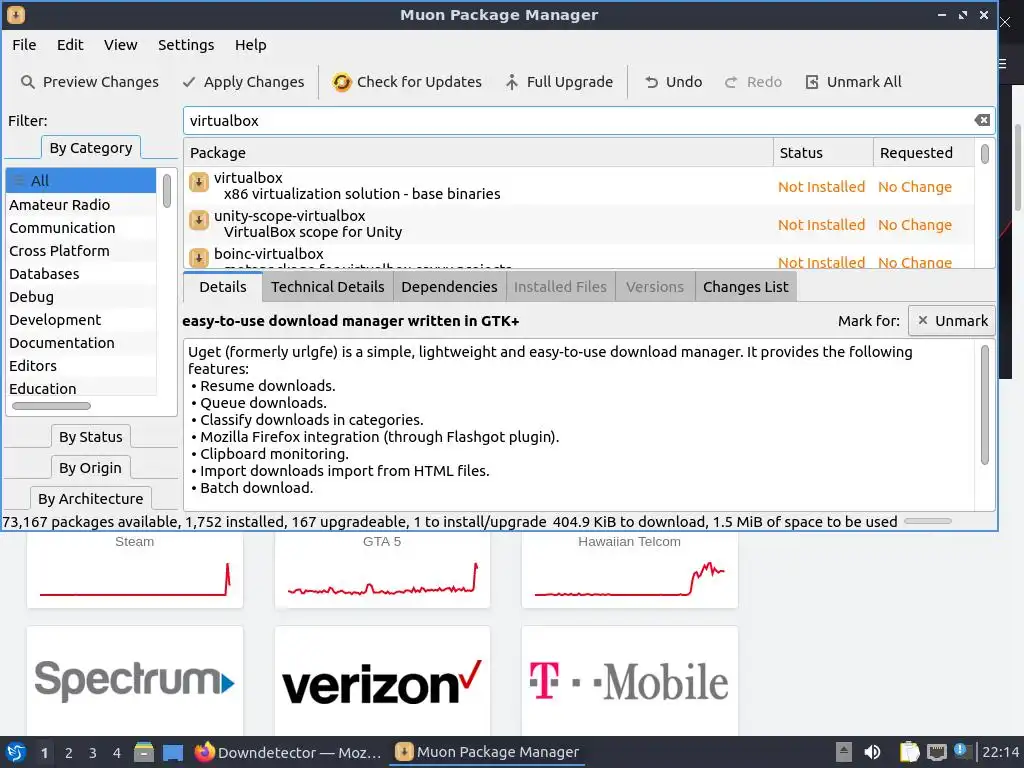This screenshot has width=1024, height=768.
Task: Select the Development category
Action: [81, 320]
